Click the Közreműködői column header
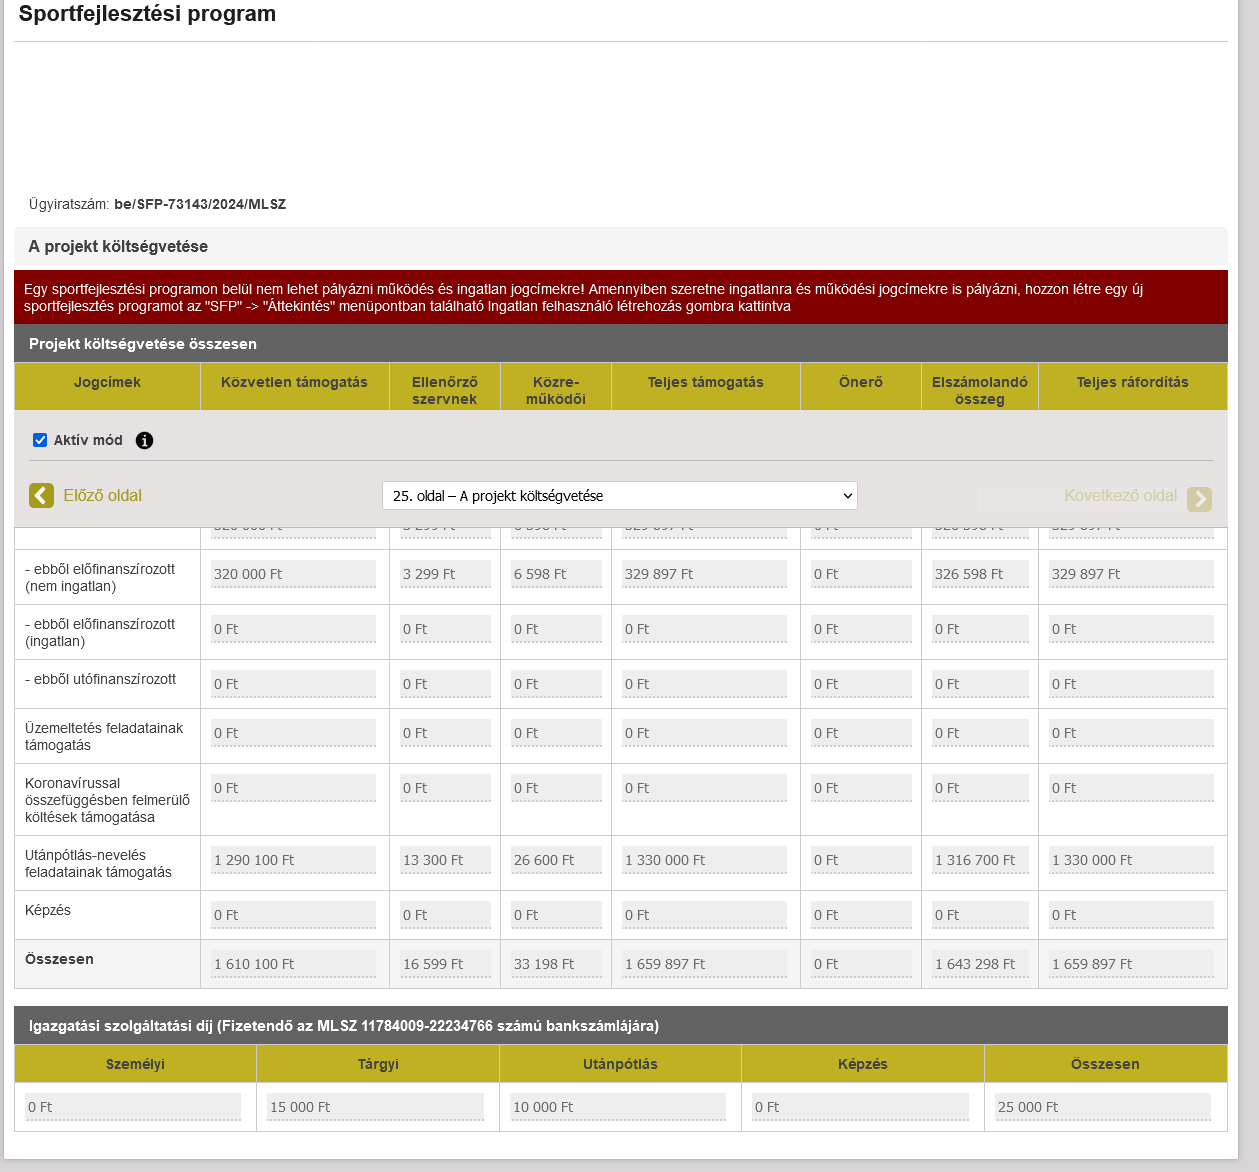 tap(556, 386)
